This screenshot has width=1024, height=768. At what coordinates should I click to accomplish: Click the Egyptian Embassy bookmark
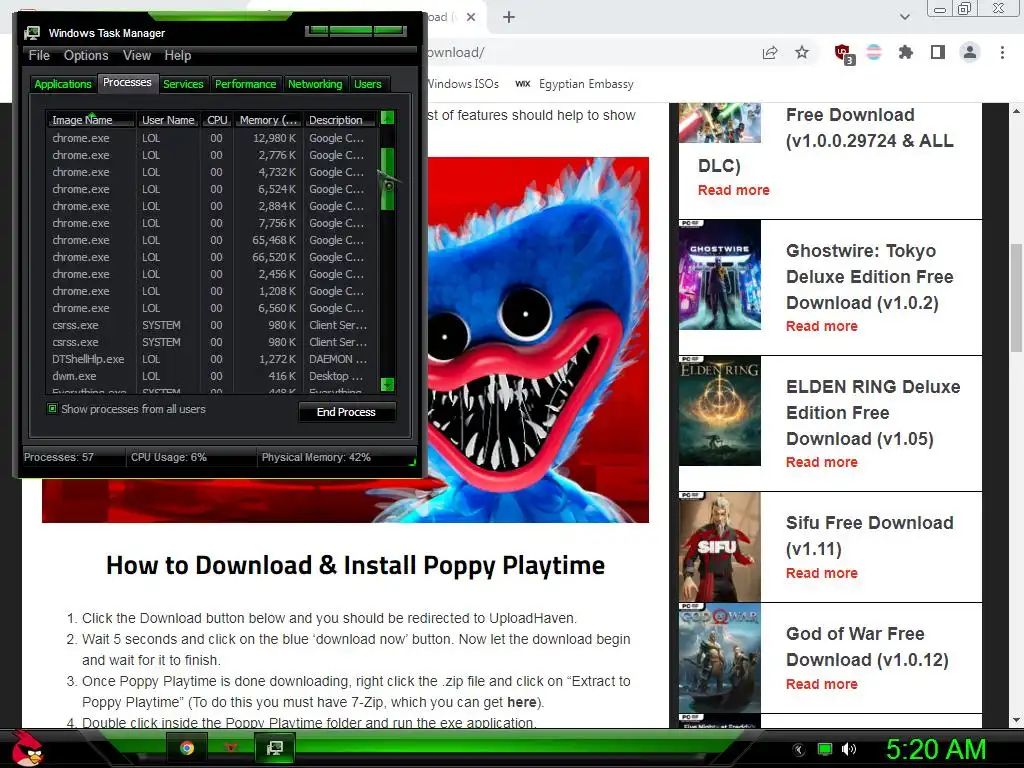(574, 84)
